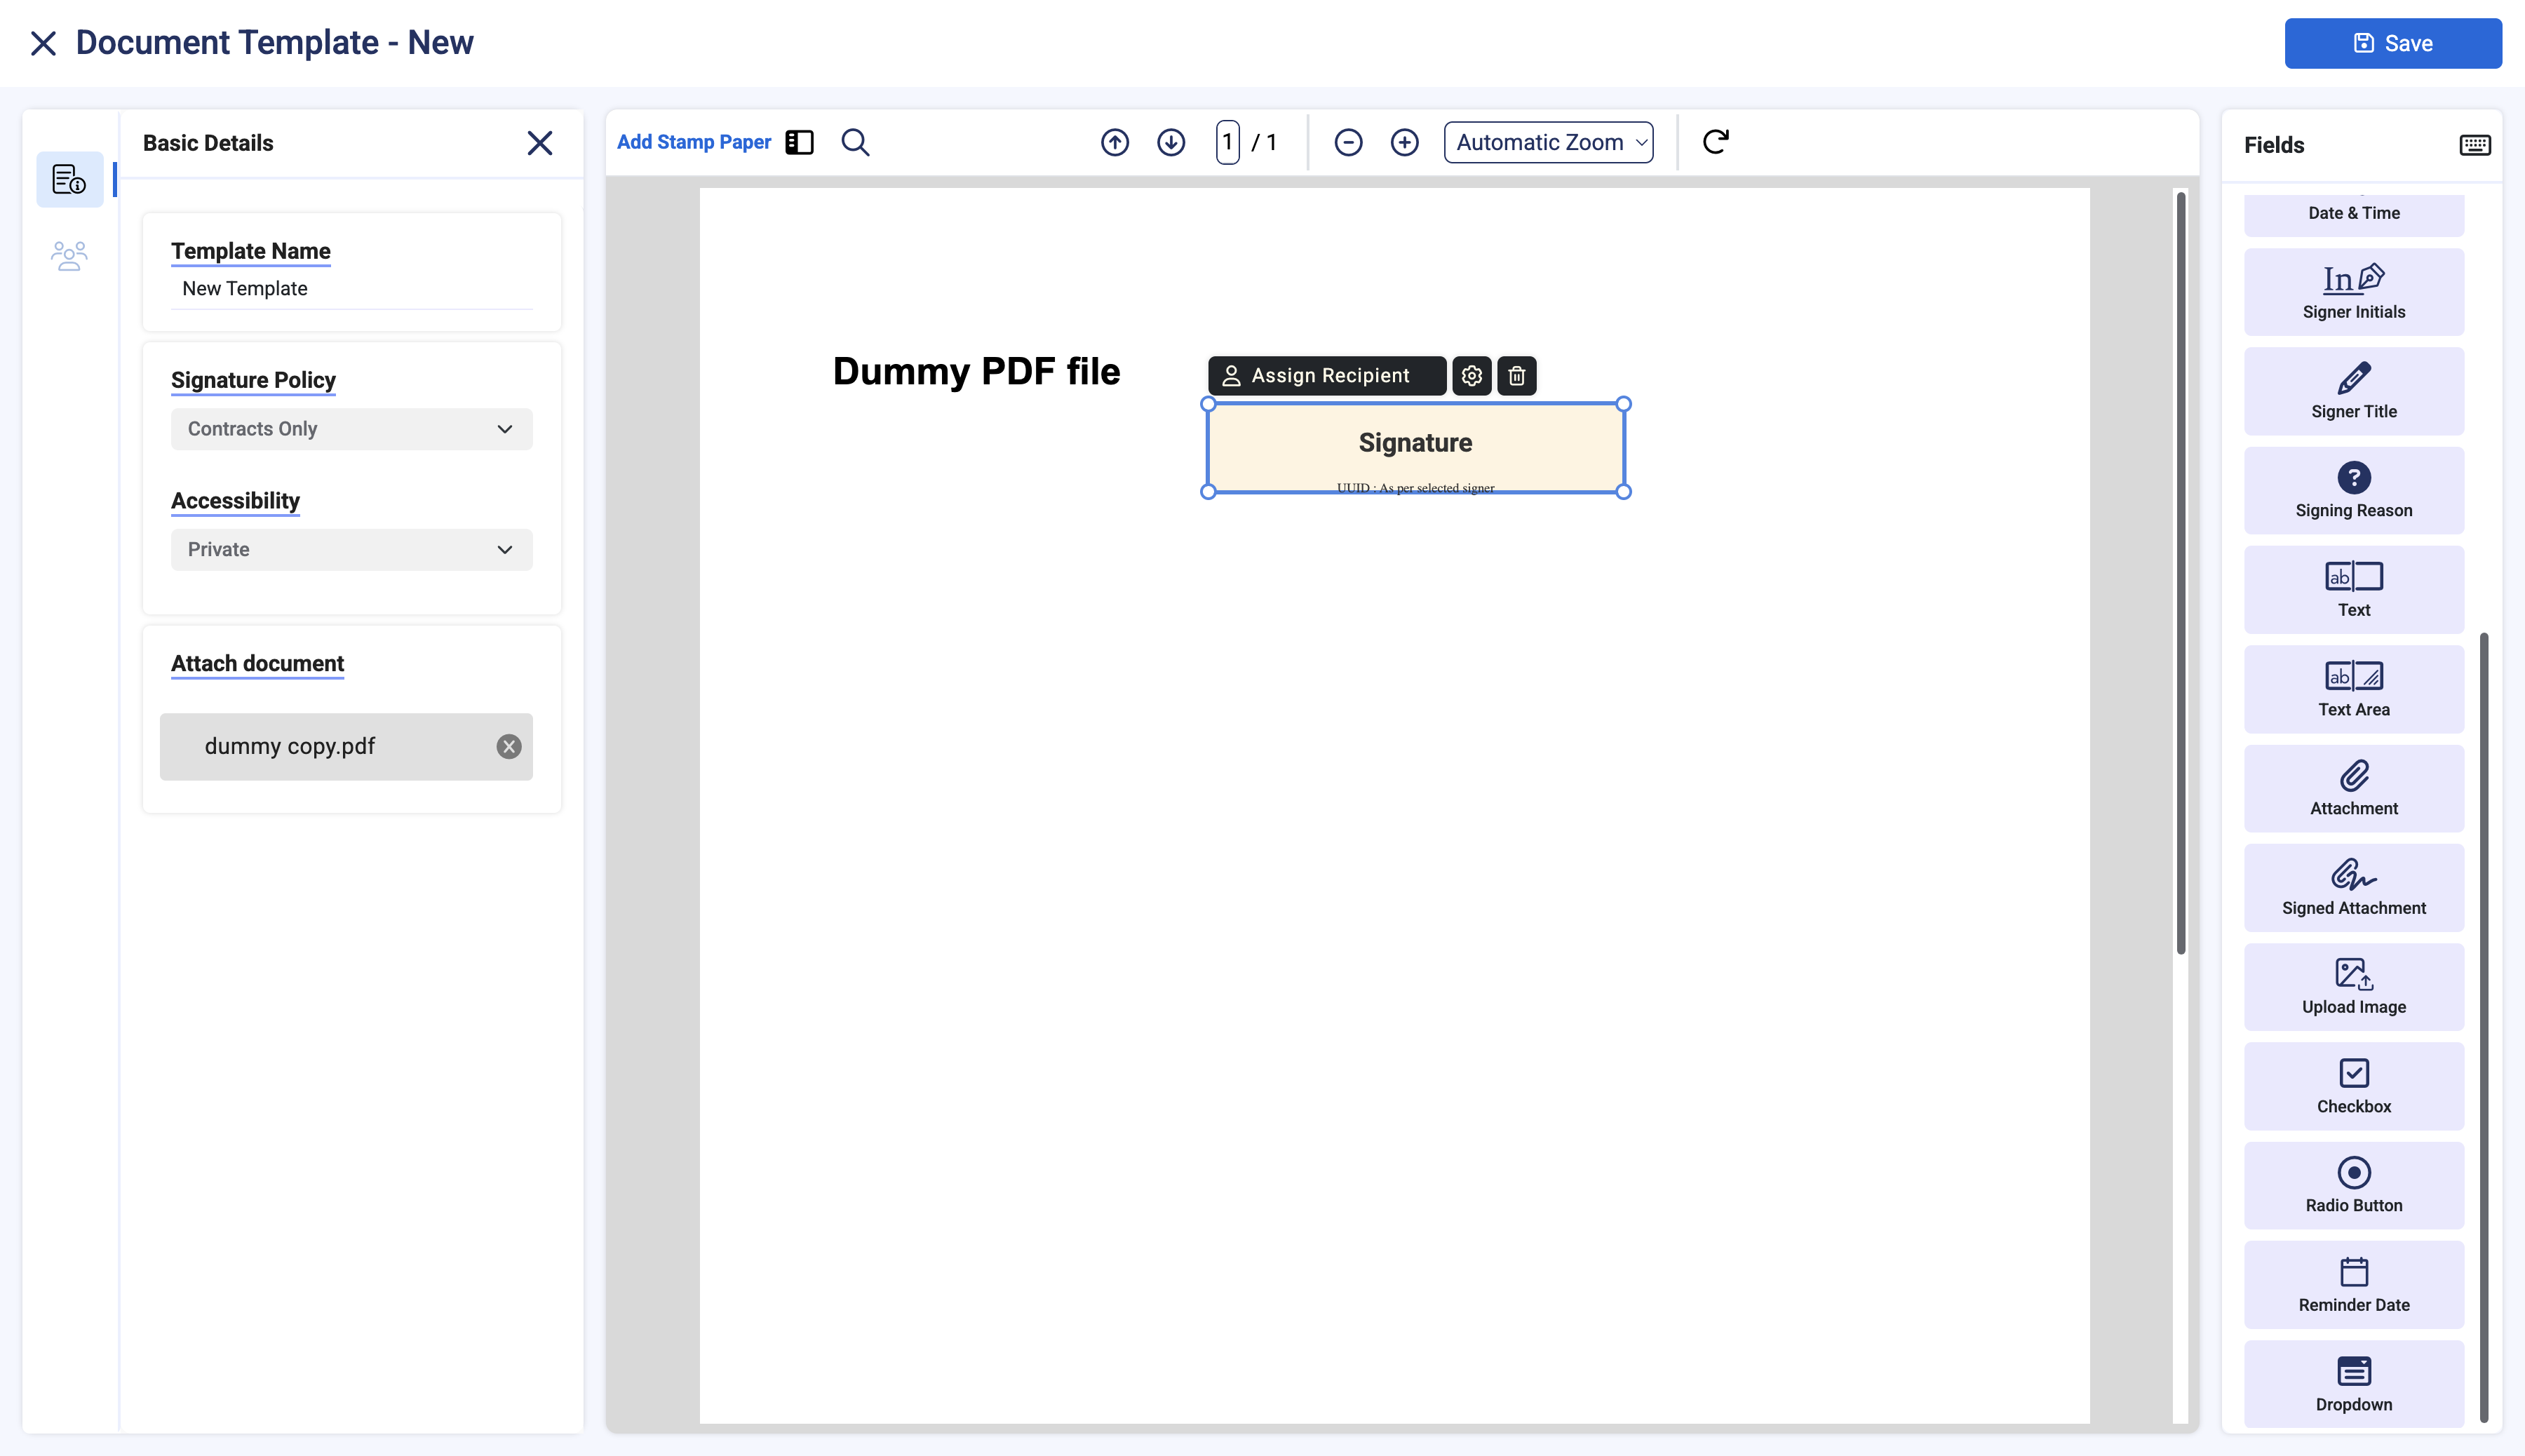Go to next page arrow
Screen dimensions: 2525x1456
coord(1170,142)
